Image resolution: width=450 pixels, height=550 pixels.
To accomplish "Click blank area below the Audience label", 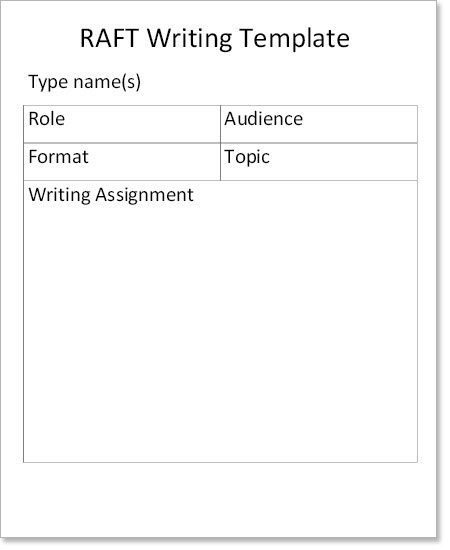I will pos(319,135).
